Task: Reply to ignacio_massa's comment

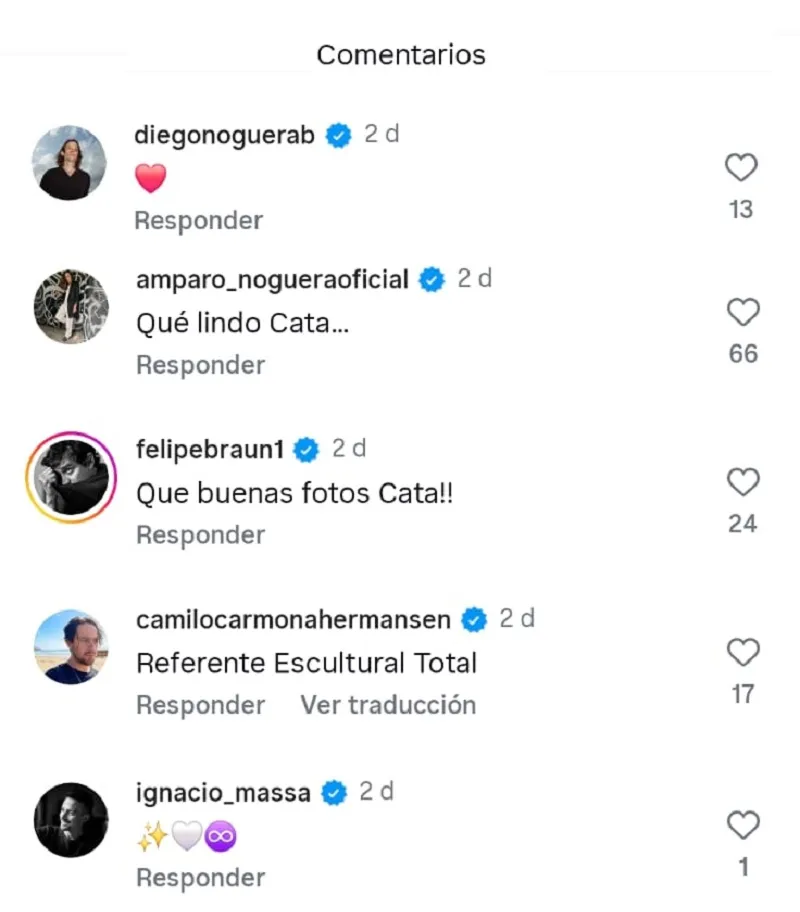Action: click(200, 878)
